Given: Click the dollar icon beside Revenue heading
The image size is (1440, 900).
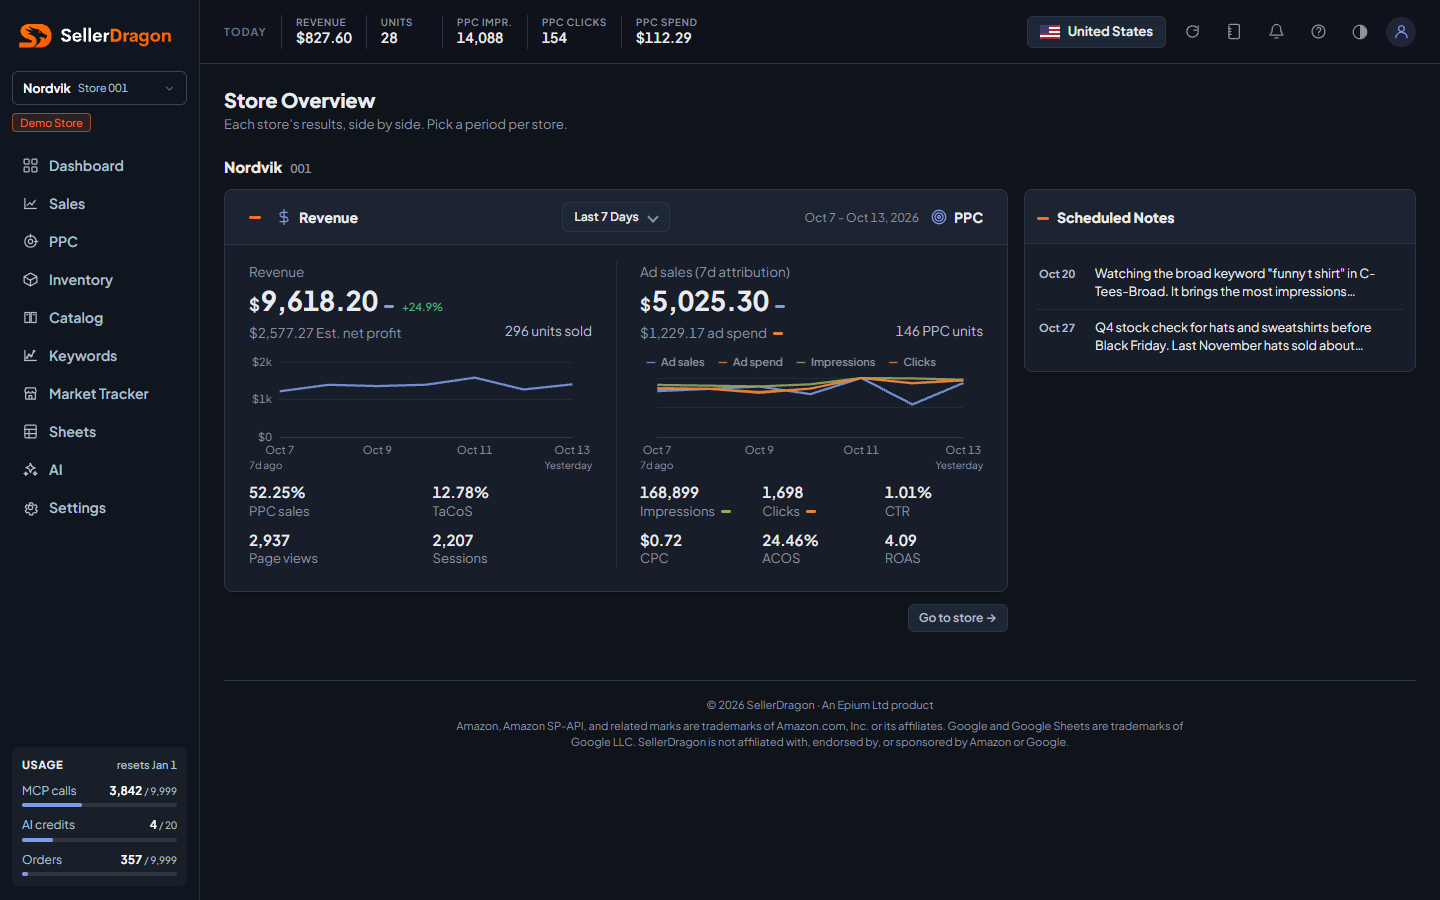Looking at the screenshot, I should (x=284, y=217).
